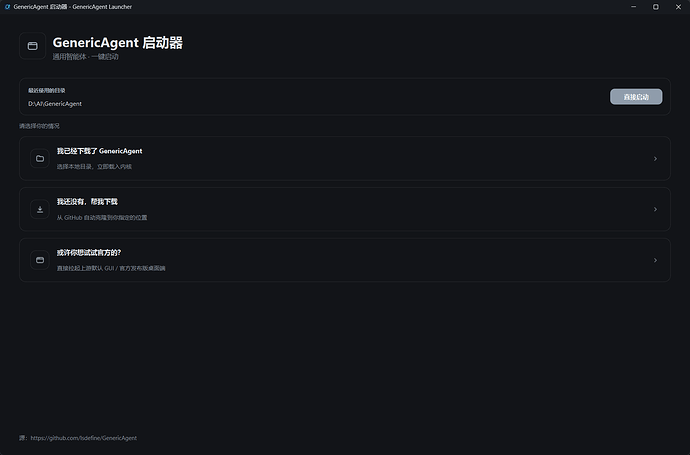Expand chevron on 我已经下载了 GenericAgent card
The image size is (690, 455).
pyautogui.click(x=655, y=158)
